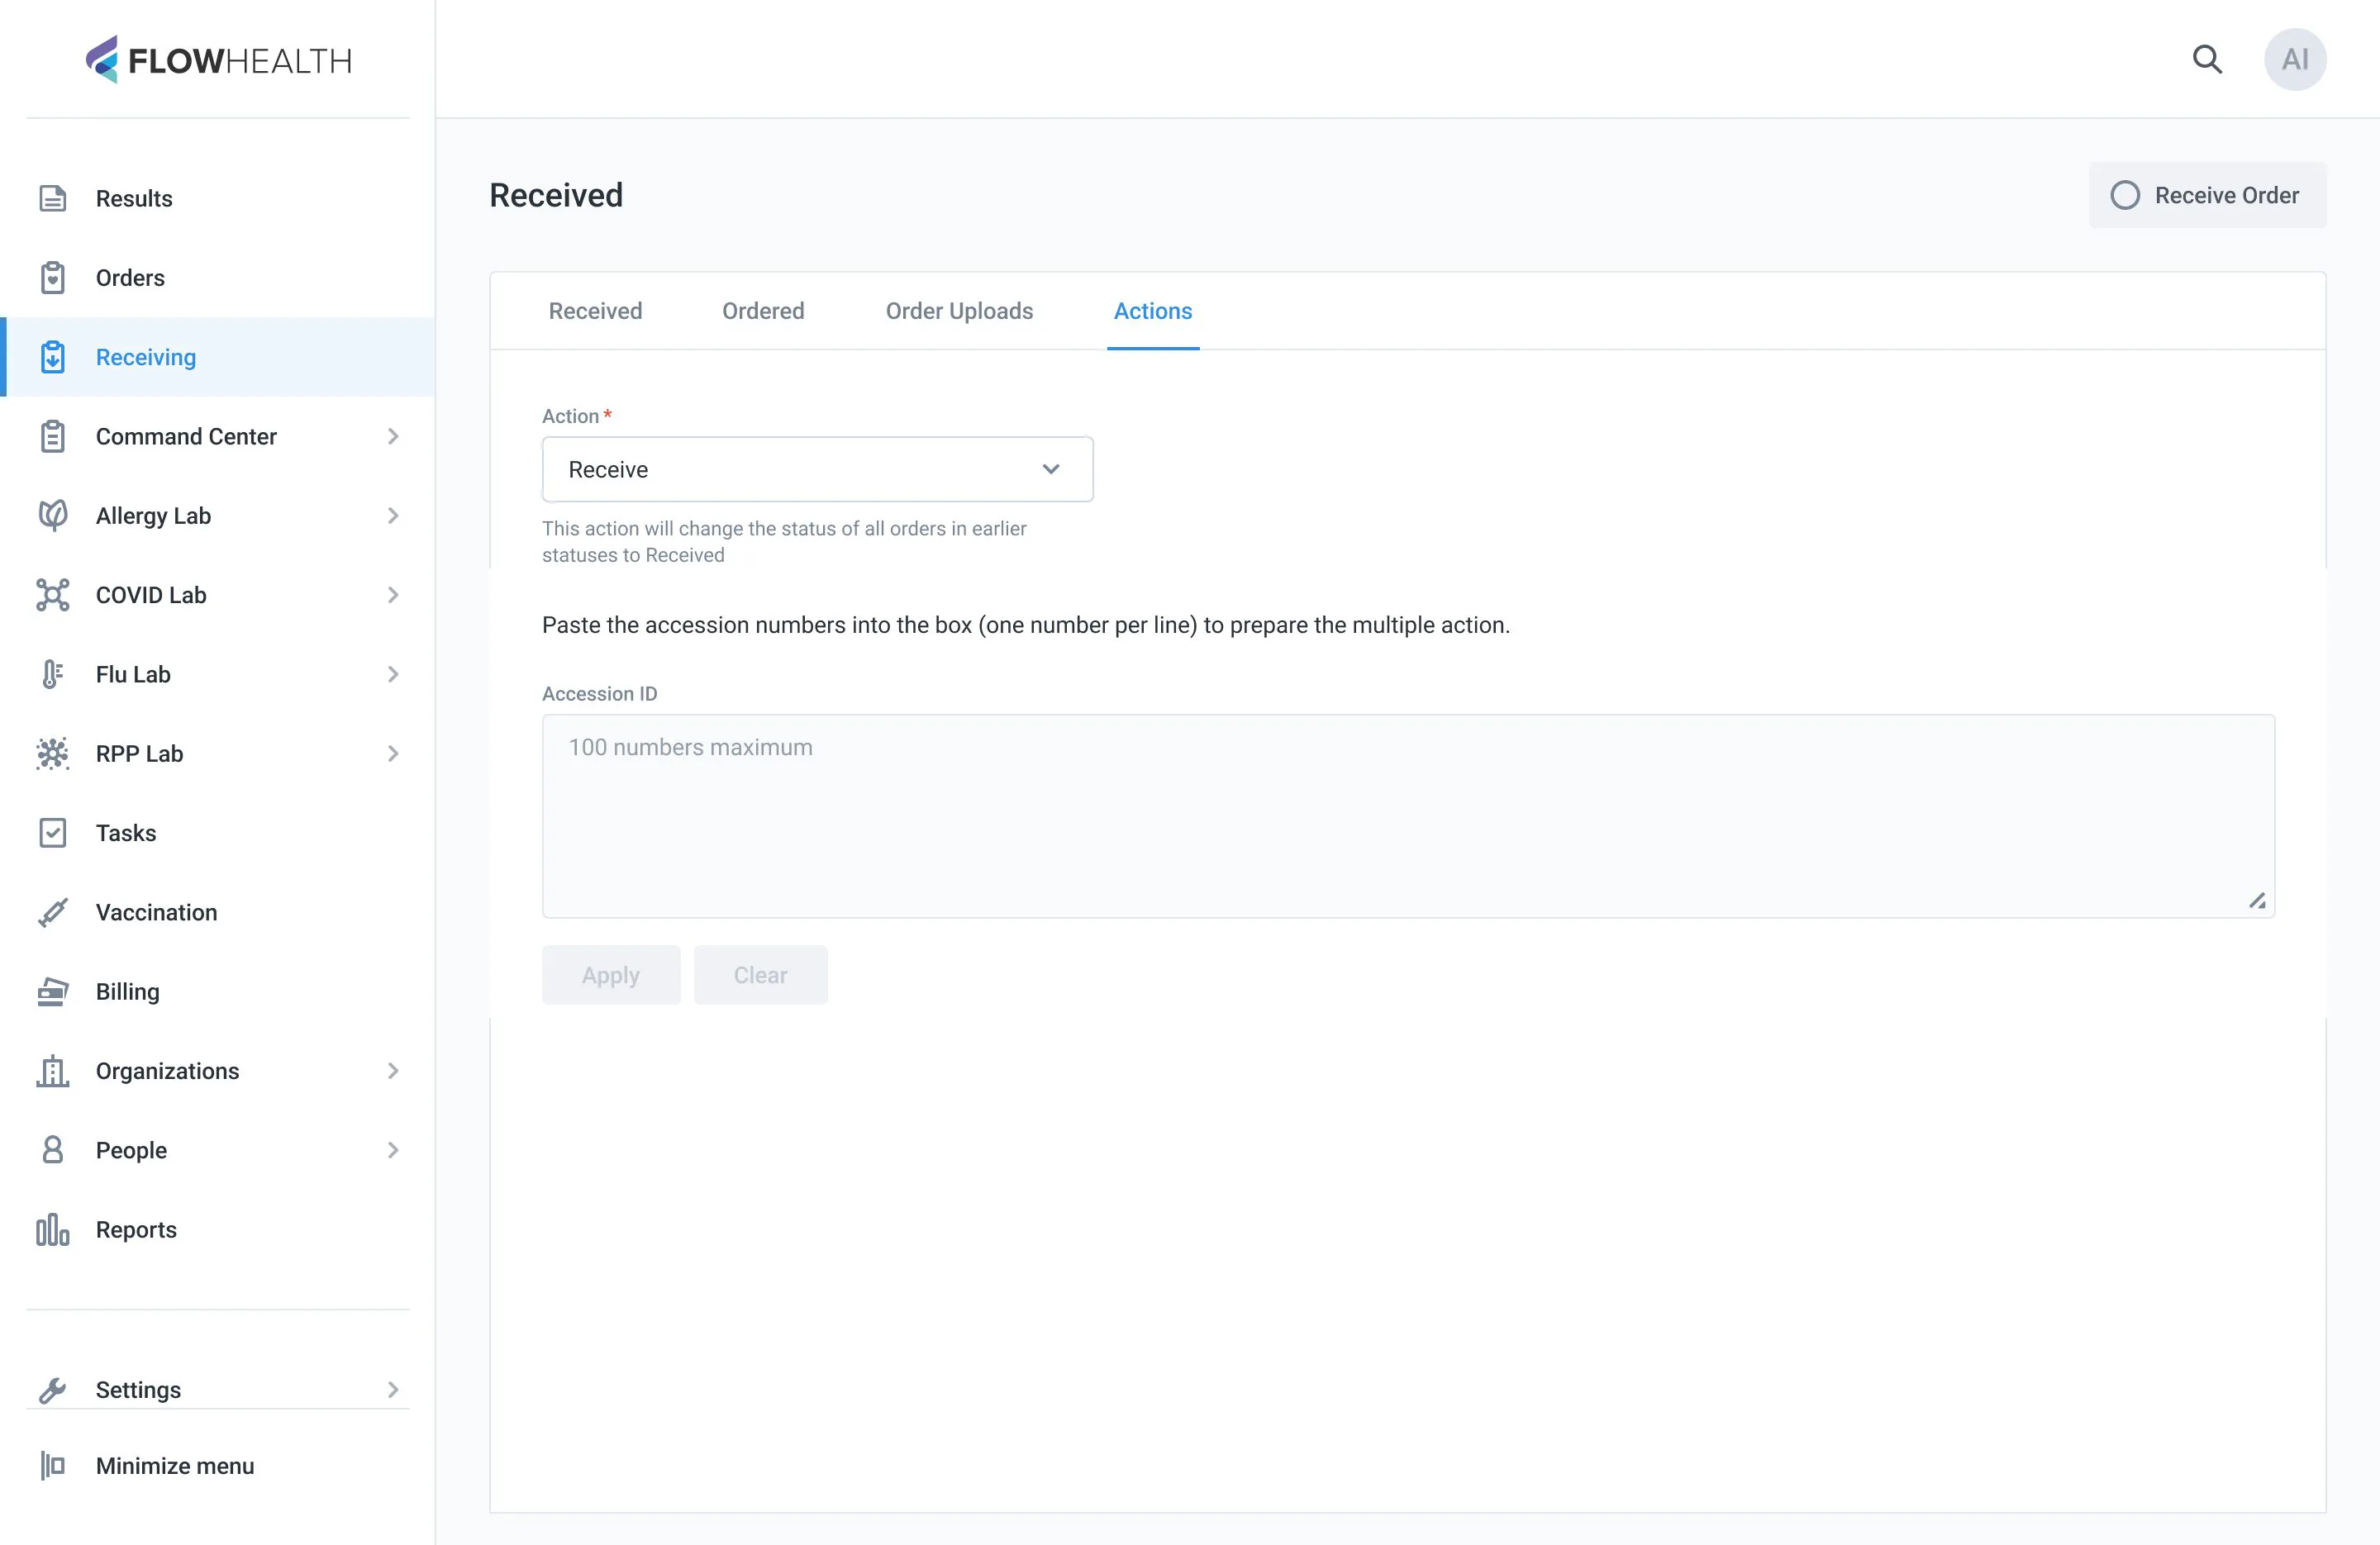Switch to the Order Uploads tab
The height and width of the screenshot is (1545, 2380).
pyautogui.click(x=959, y=311)
